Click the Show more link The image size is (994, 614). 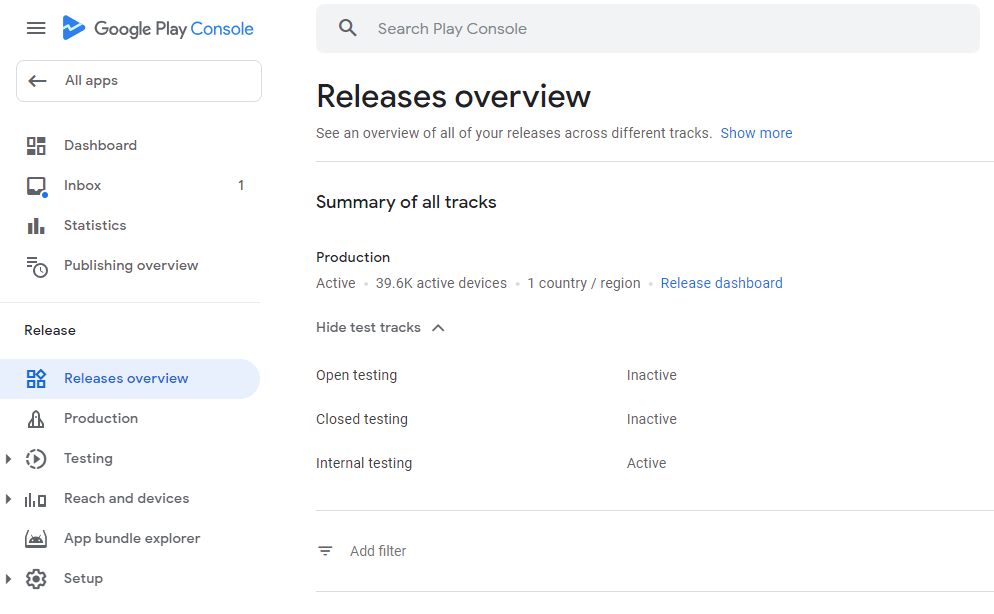pos(756,133)
